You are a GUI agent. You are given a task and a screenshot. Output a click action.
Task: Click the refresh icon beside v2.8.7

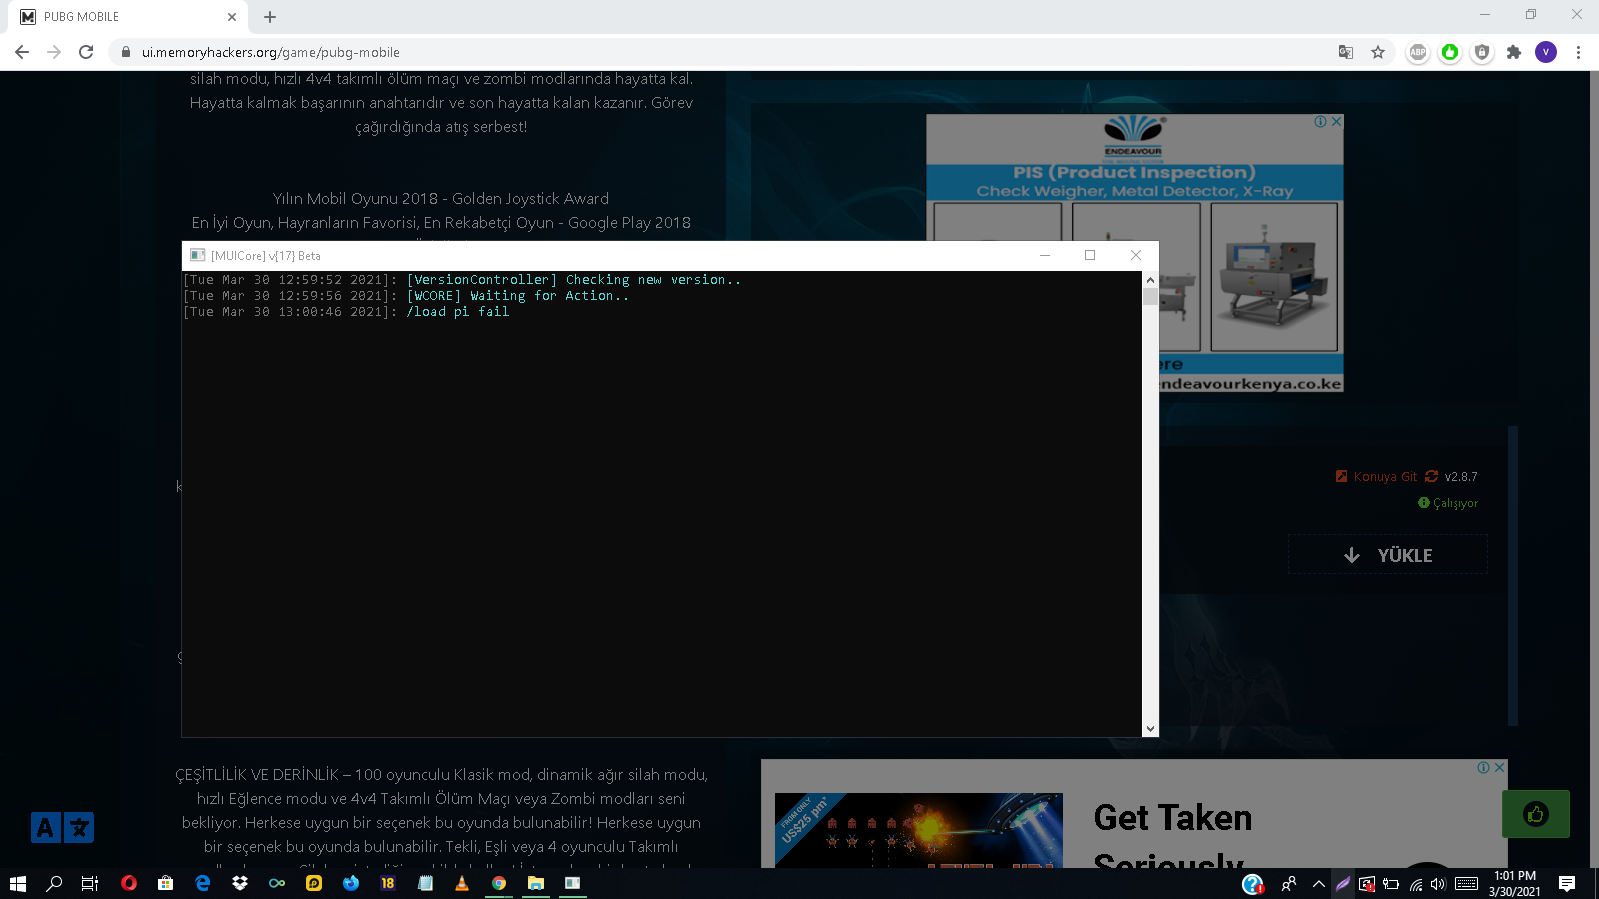coord(1431,477)
